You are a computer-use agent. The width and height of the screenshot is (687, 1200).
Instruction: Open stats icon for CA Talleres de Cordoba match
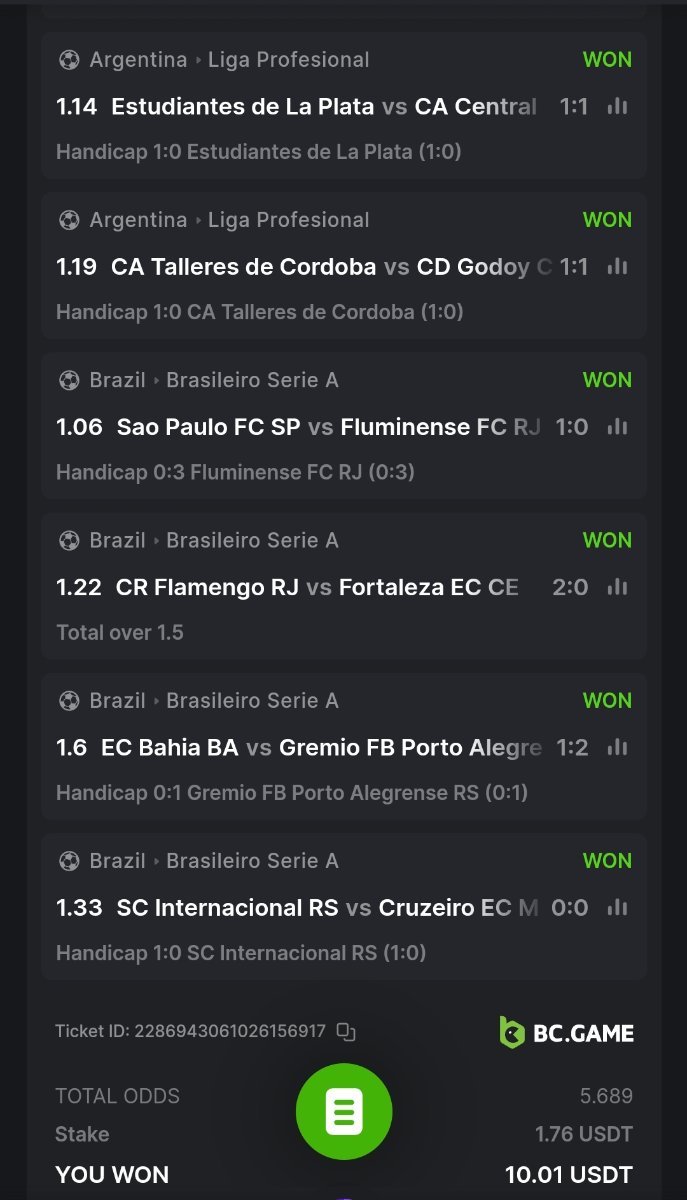coord(618,266)
